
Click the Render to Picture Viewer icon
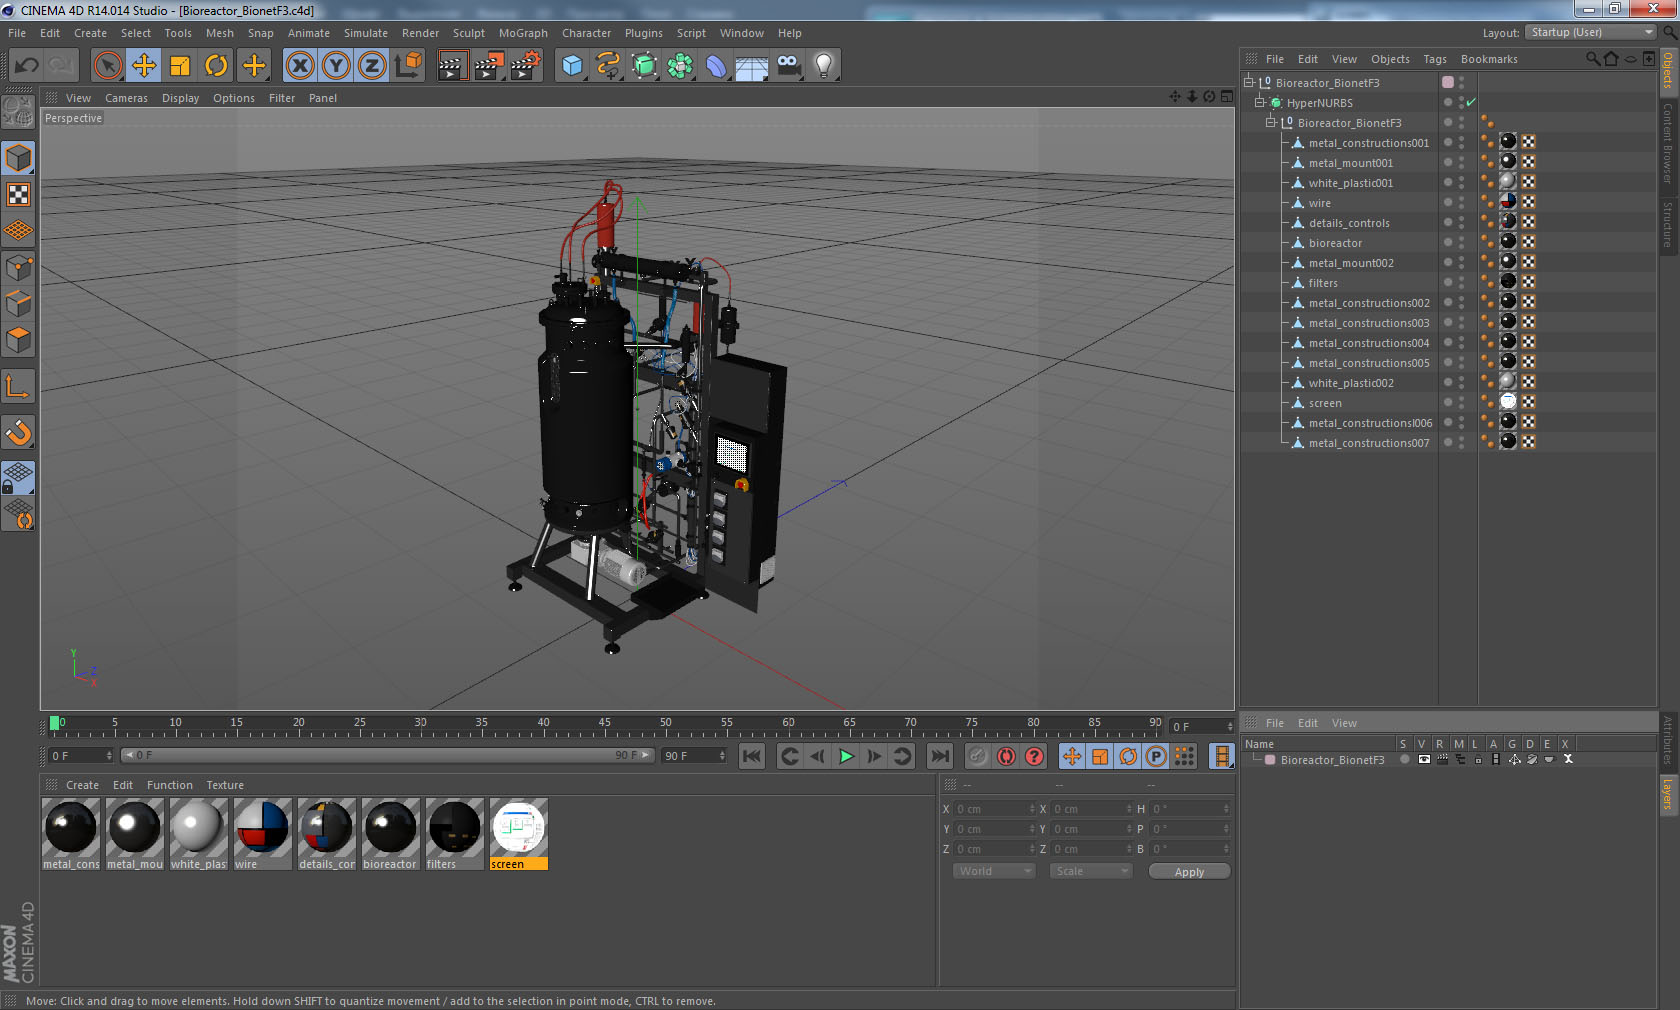pos(489,66)
